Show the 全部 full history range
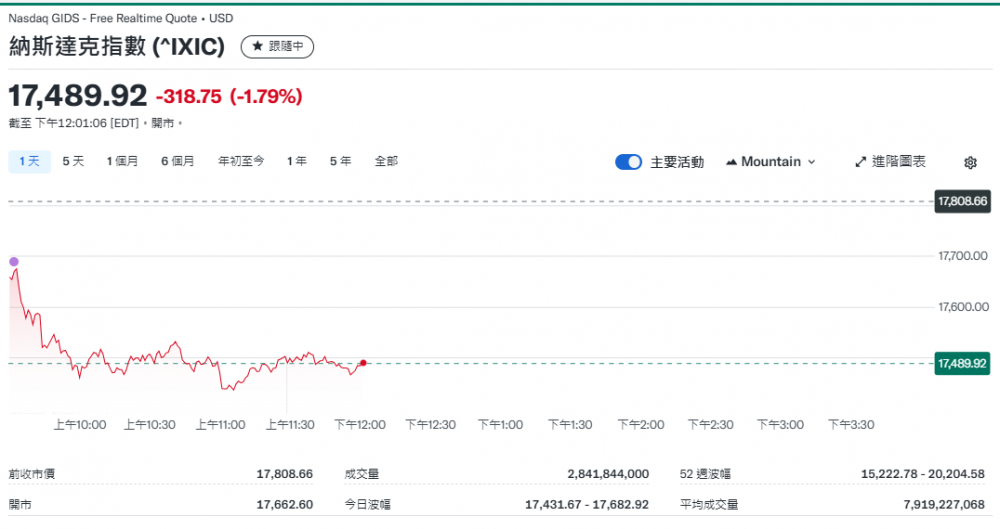Screen dimensions: 1000x529 tap(386, 161)
